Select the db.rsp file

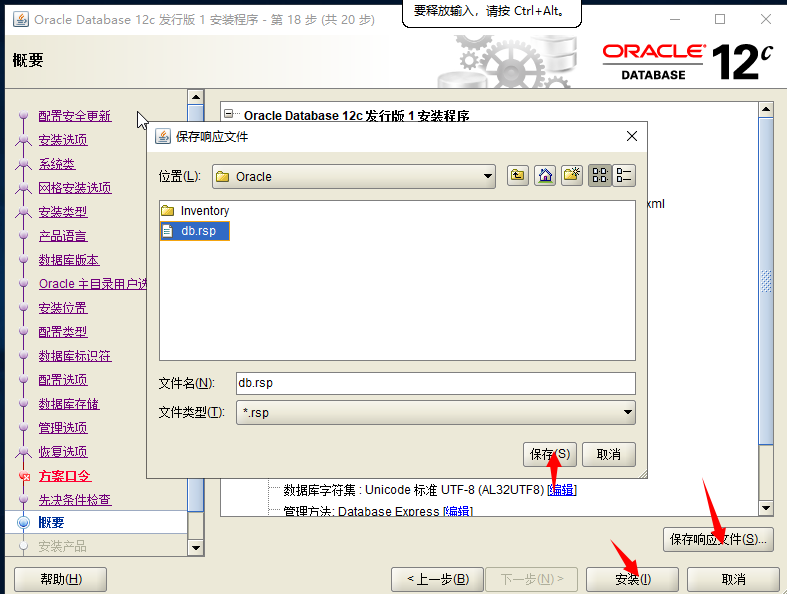pyautogui.click(x=195, y=231)
